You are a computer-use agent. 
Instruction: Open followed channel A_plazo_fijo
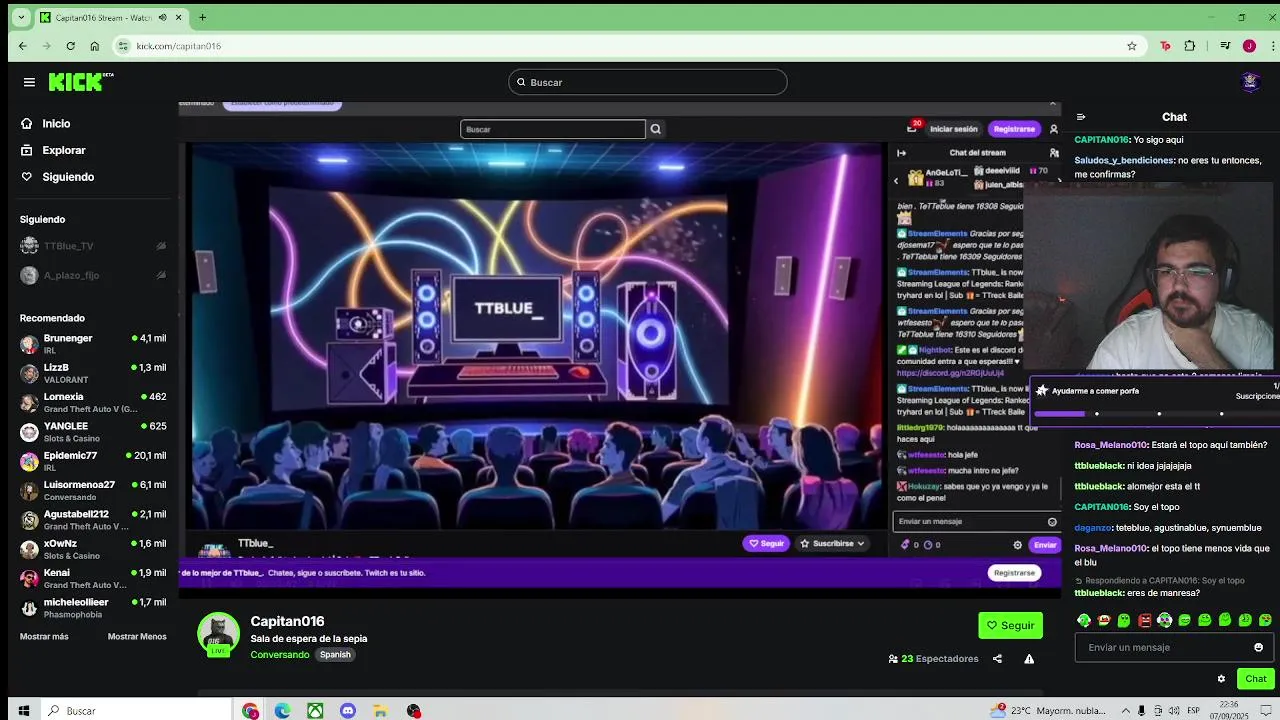point(93,275)
